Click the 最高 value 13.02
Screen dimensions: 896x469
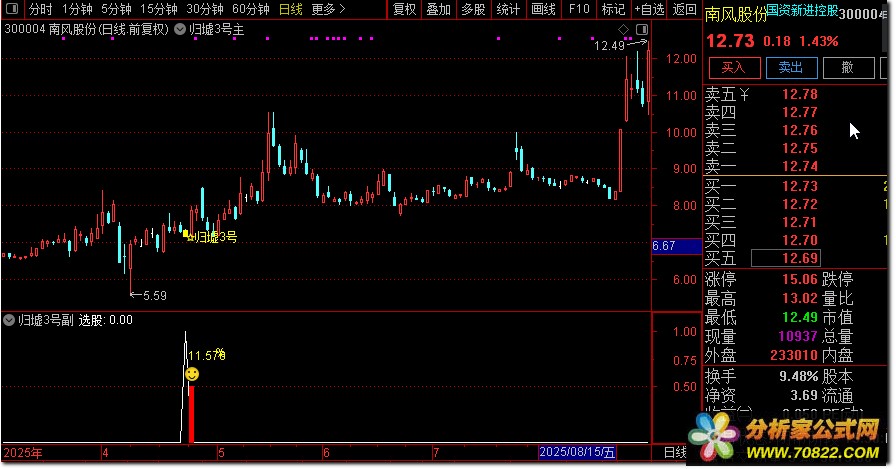(x=800, y=298)
